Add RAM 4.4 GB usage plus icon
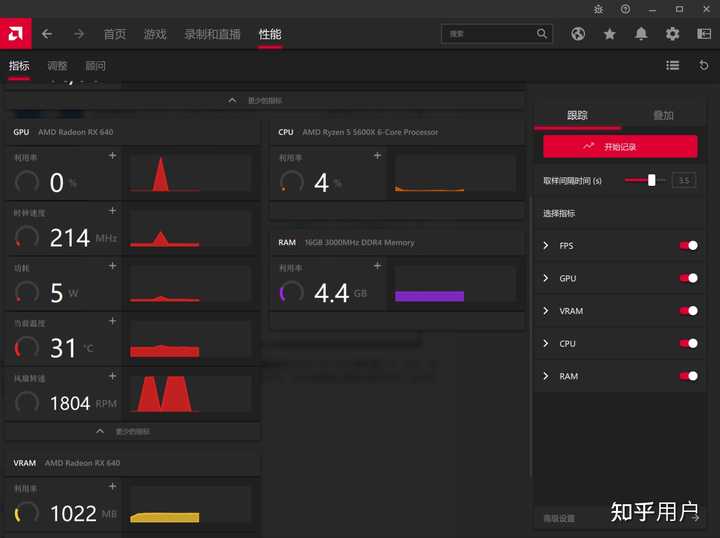 (377, 266)
